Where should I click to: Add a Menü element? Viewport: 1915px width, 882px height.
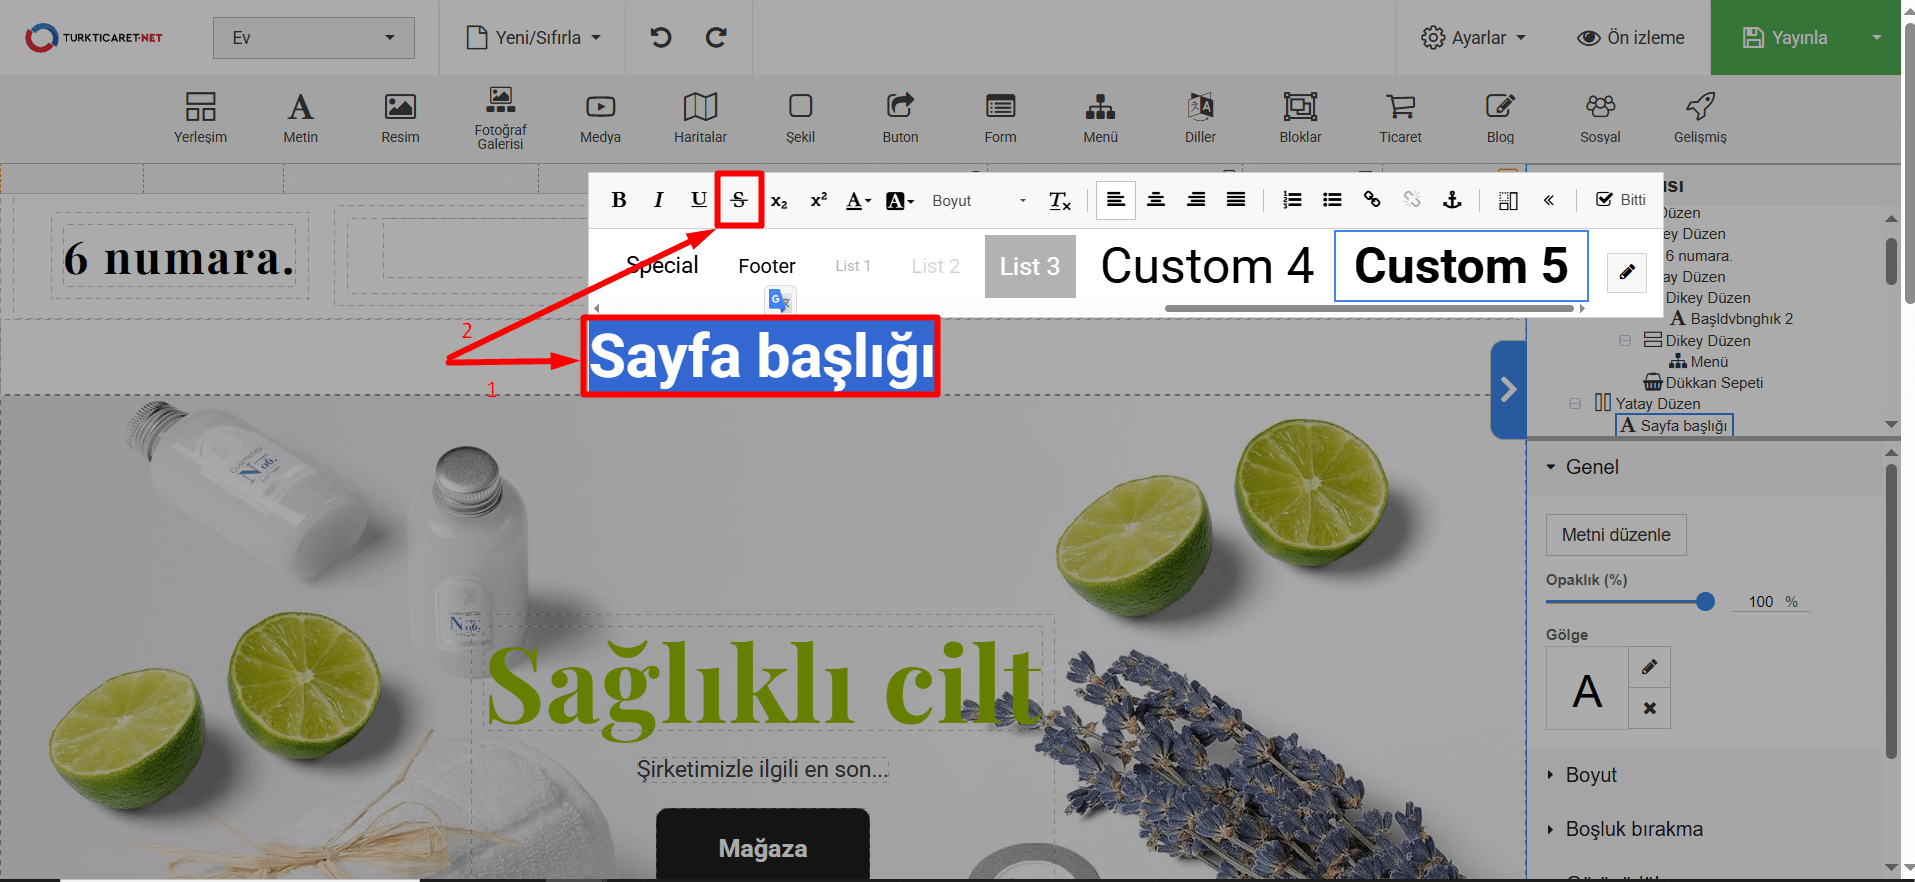pos(1100,118)
